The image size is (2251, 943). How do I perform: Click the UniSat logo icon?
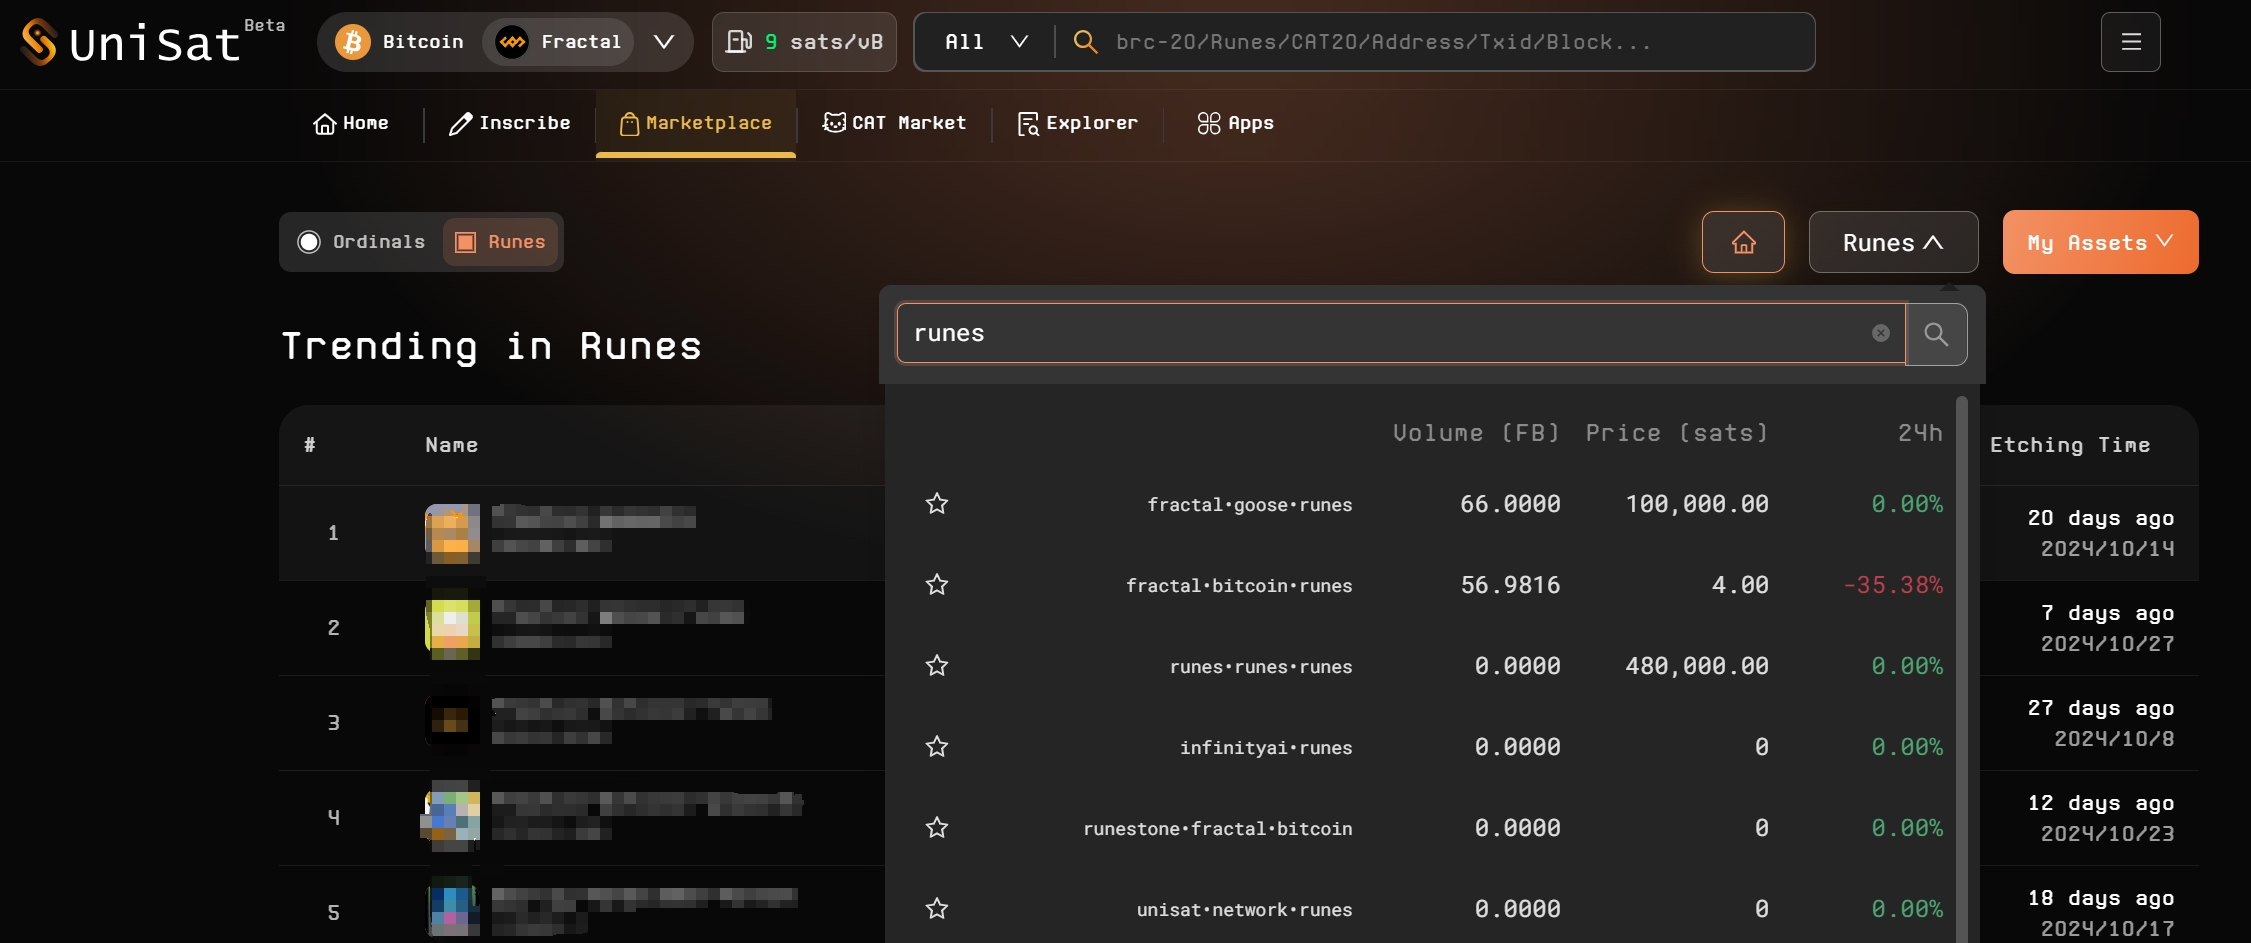(x=39, y=42)
